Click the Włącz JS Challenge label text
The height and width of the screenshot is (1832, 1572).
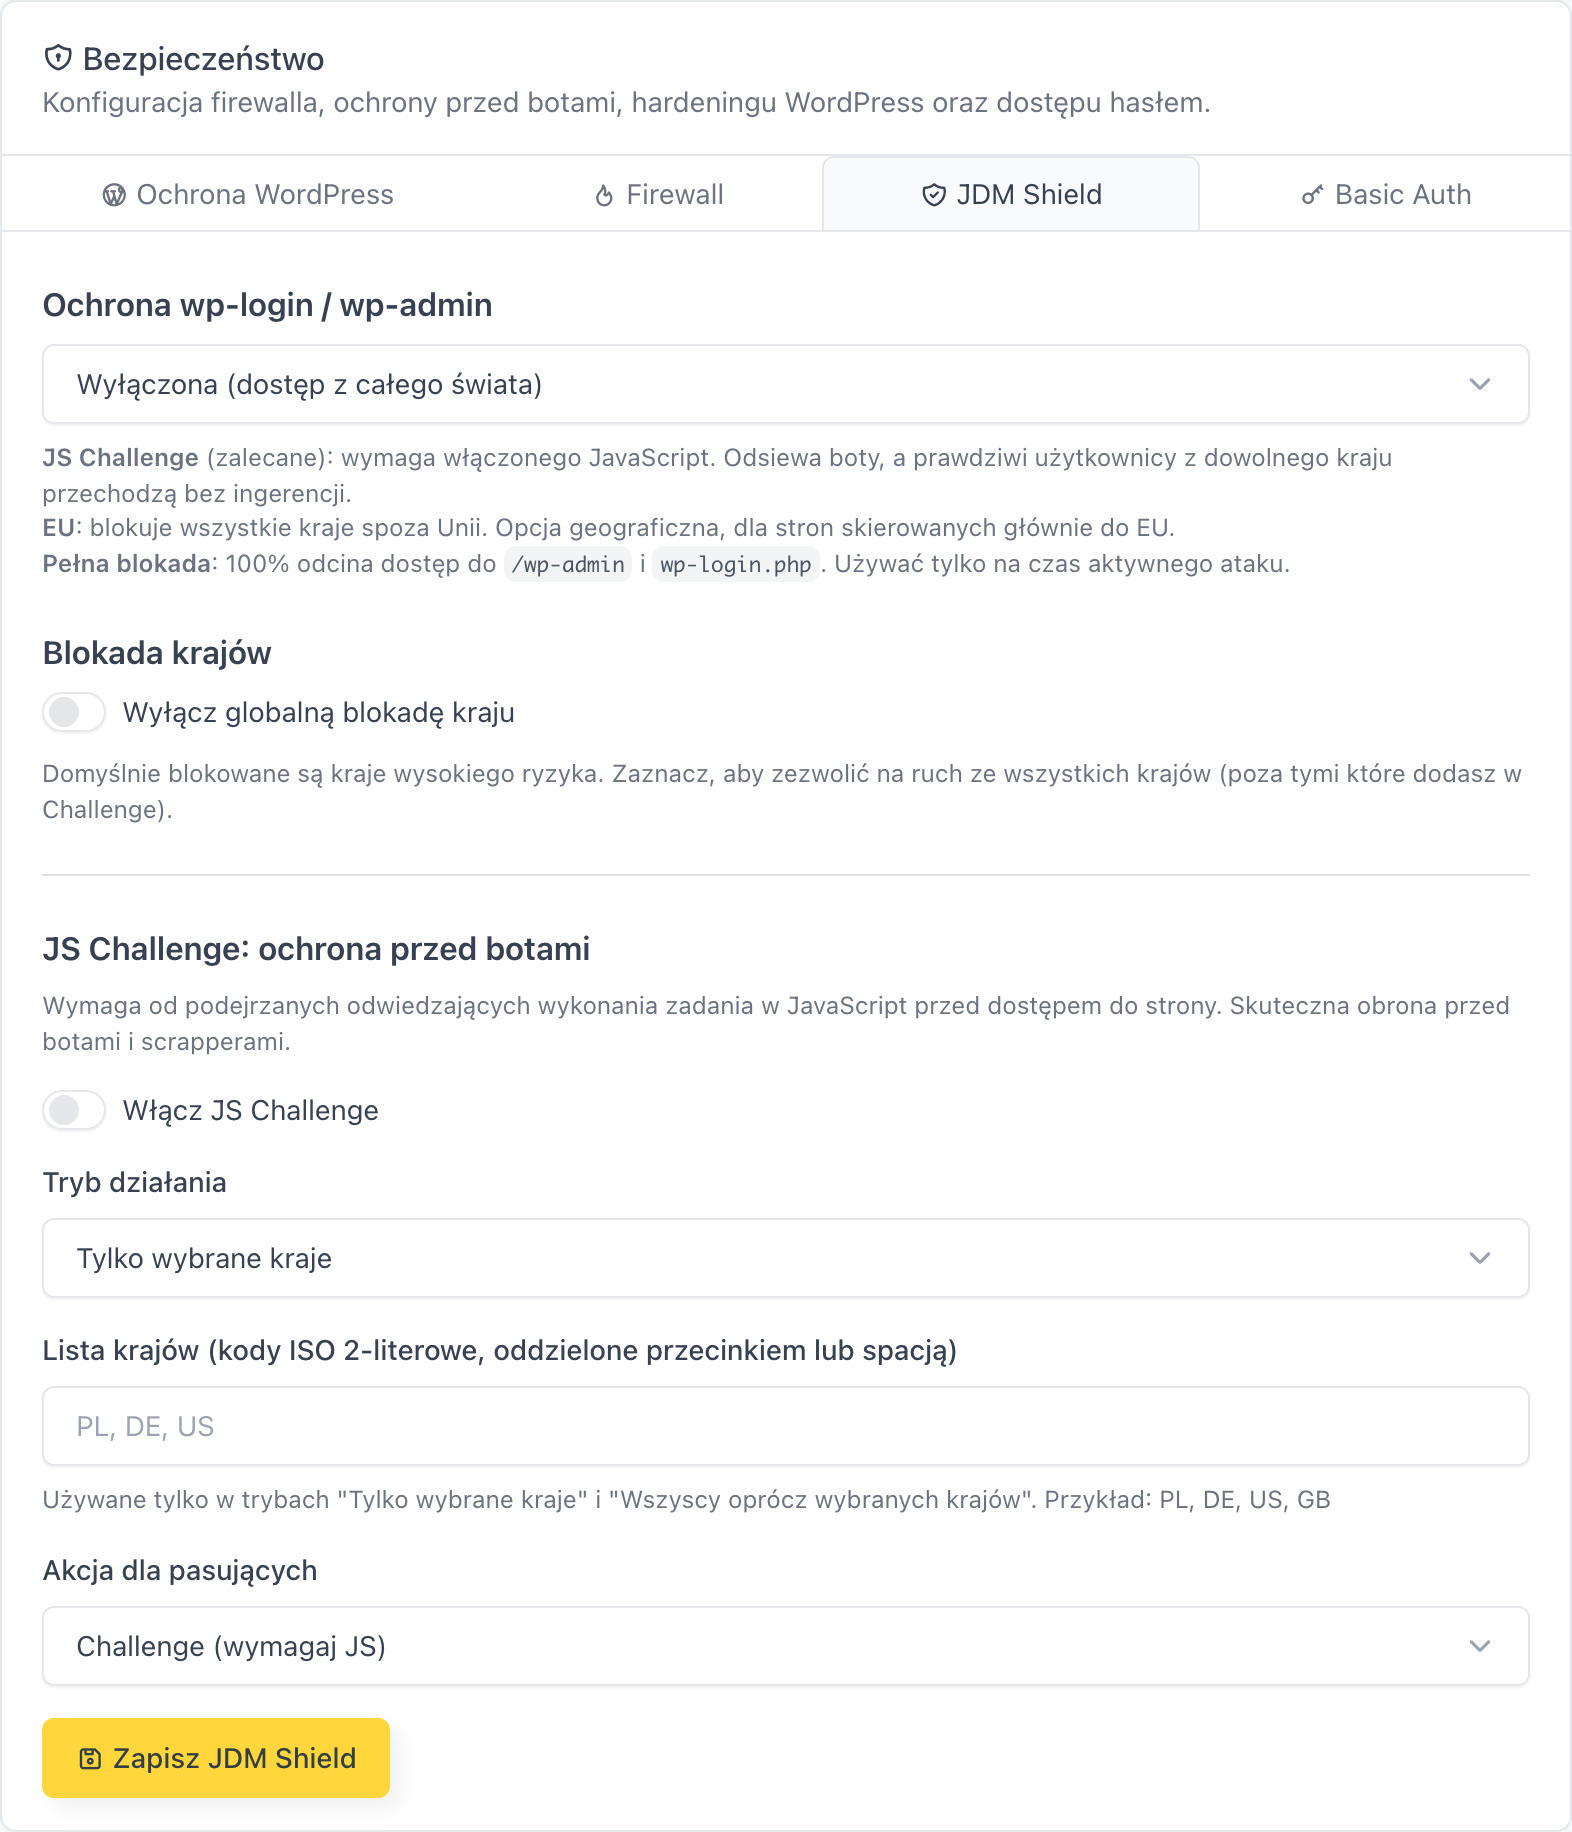tap(251, 1110)
